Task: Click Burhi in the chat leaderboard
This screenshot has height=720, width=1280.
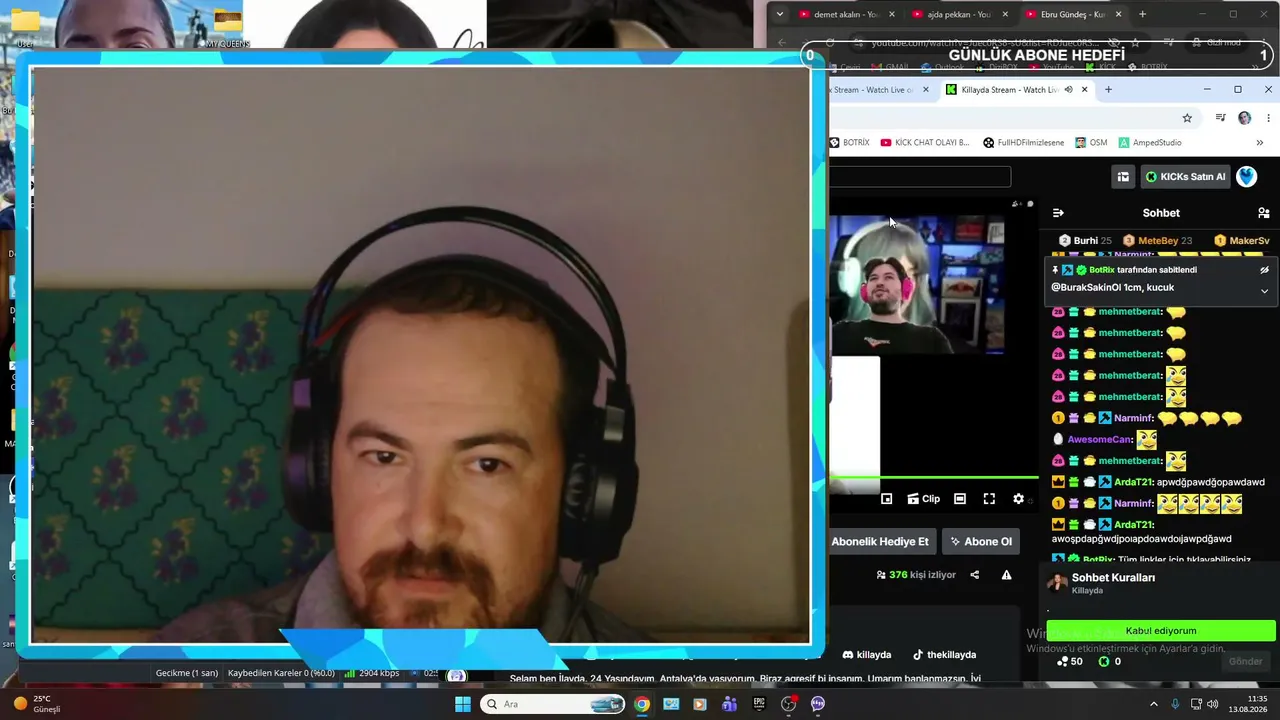Action: tap(1085, 241)
